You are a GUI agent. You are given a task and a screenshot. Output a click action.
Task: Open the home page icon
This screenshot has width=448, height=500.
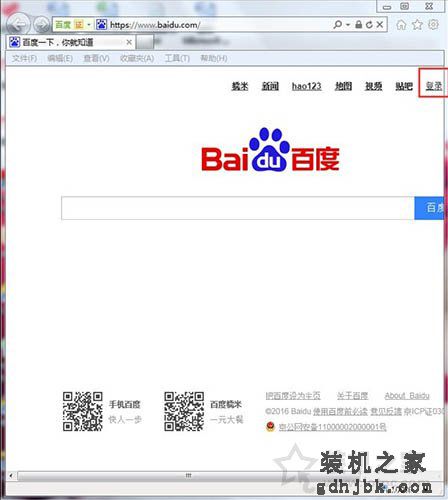pyautogui.click(x=401, y=24)
